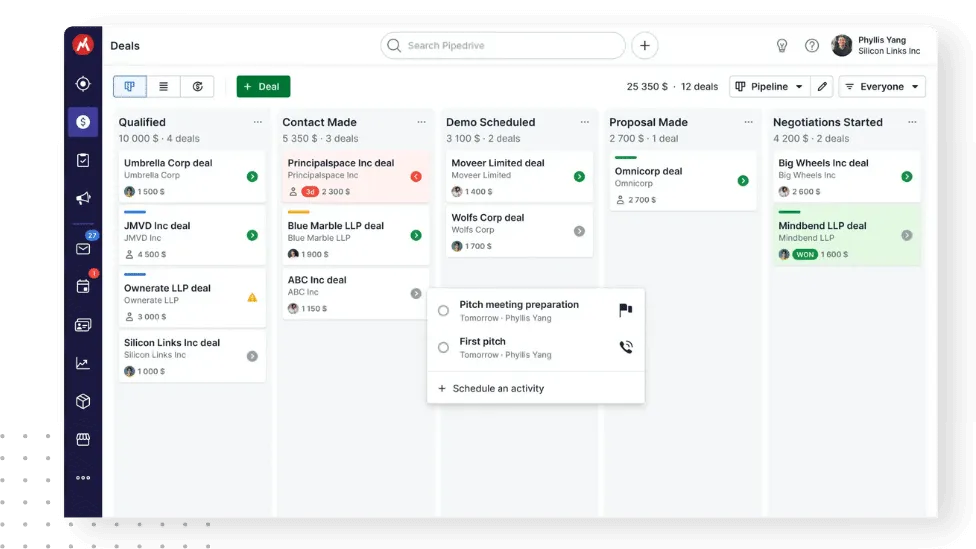Click warning triangle on Ownerate LLP deal
The image size is (976, 549).
pos(252,298)
